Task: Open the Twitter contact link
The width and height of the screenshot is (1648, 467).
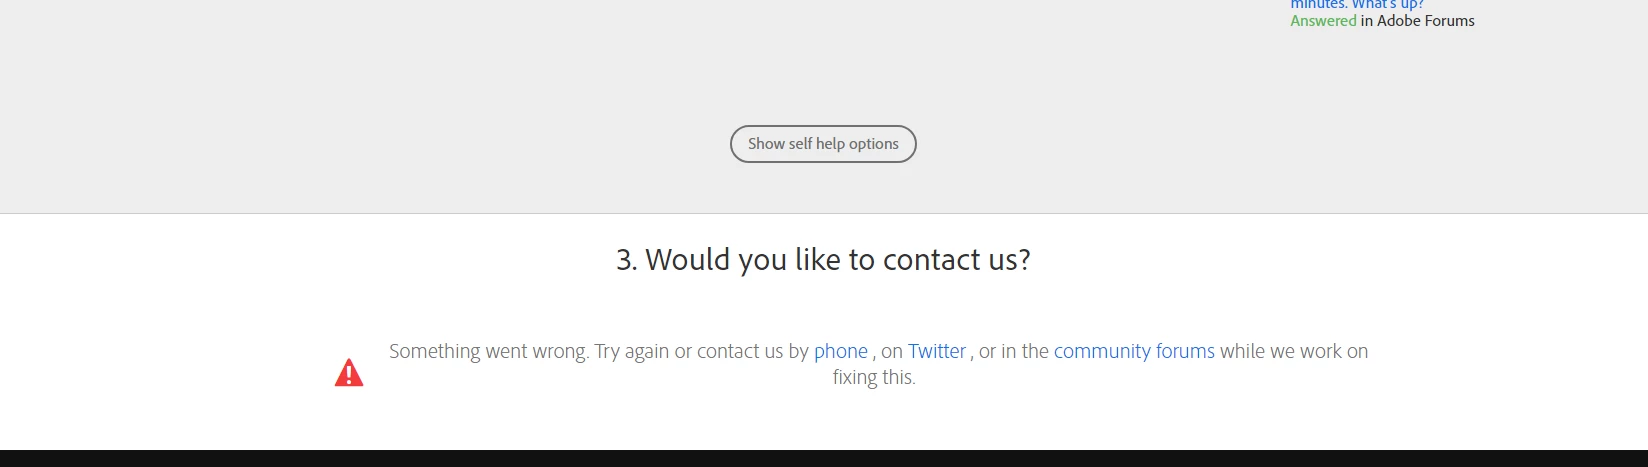Action: coord(937,351)
